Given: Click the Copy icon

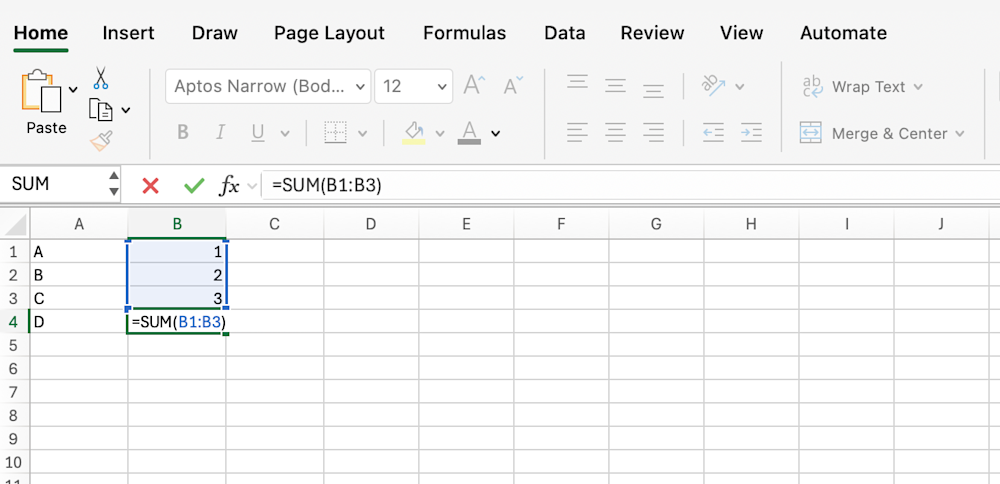Looking at the screenshot, I should coord(100,110).
